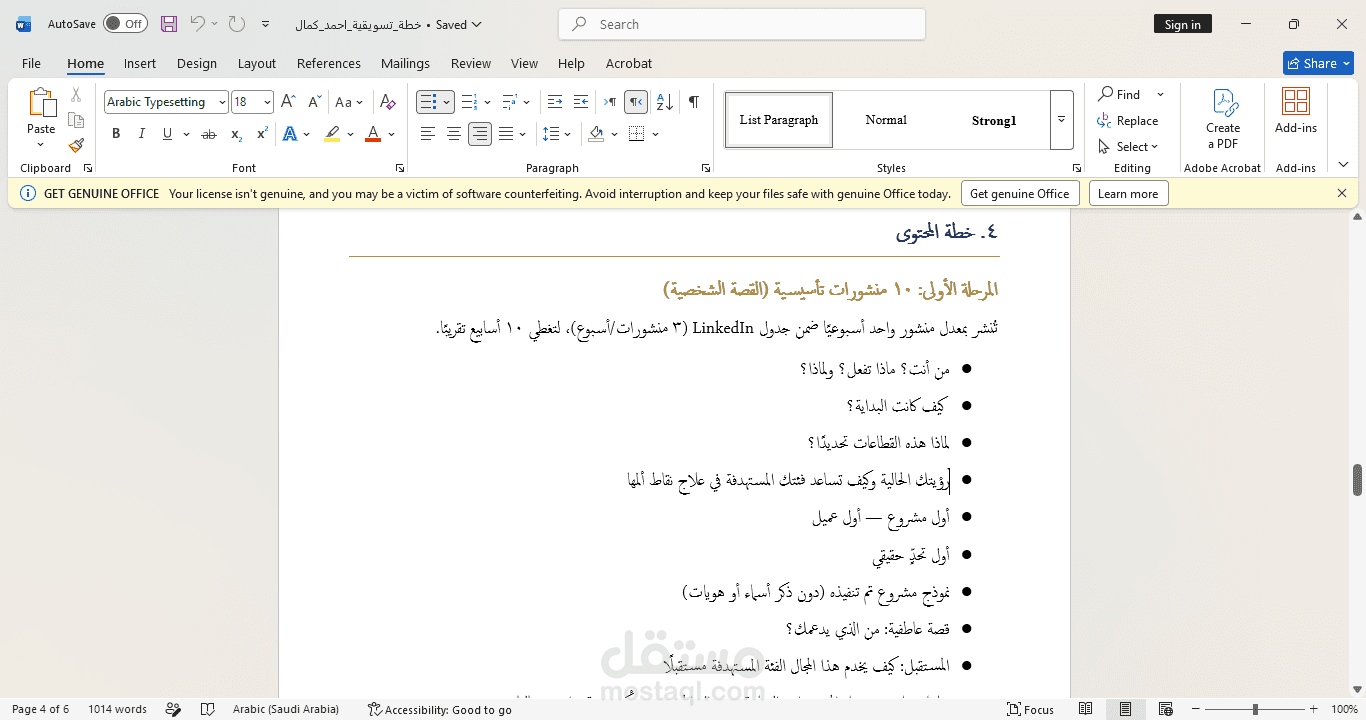Toggle Bold formatting
Viewport: 1366px width, 720px height.
pyautogui.click(x=116, y=134)
